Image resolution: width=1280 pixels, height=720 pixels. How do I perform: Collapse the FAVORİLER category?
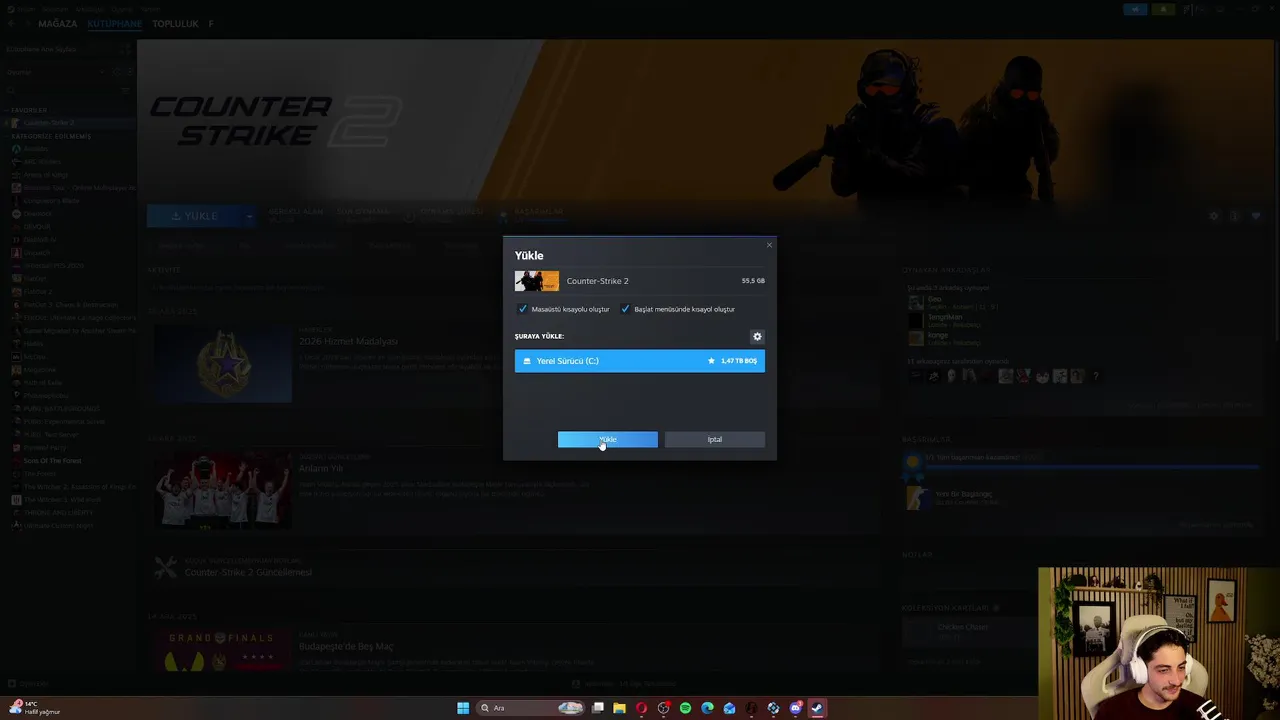click(x=27, y=110)
